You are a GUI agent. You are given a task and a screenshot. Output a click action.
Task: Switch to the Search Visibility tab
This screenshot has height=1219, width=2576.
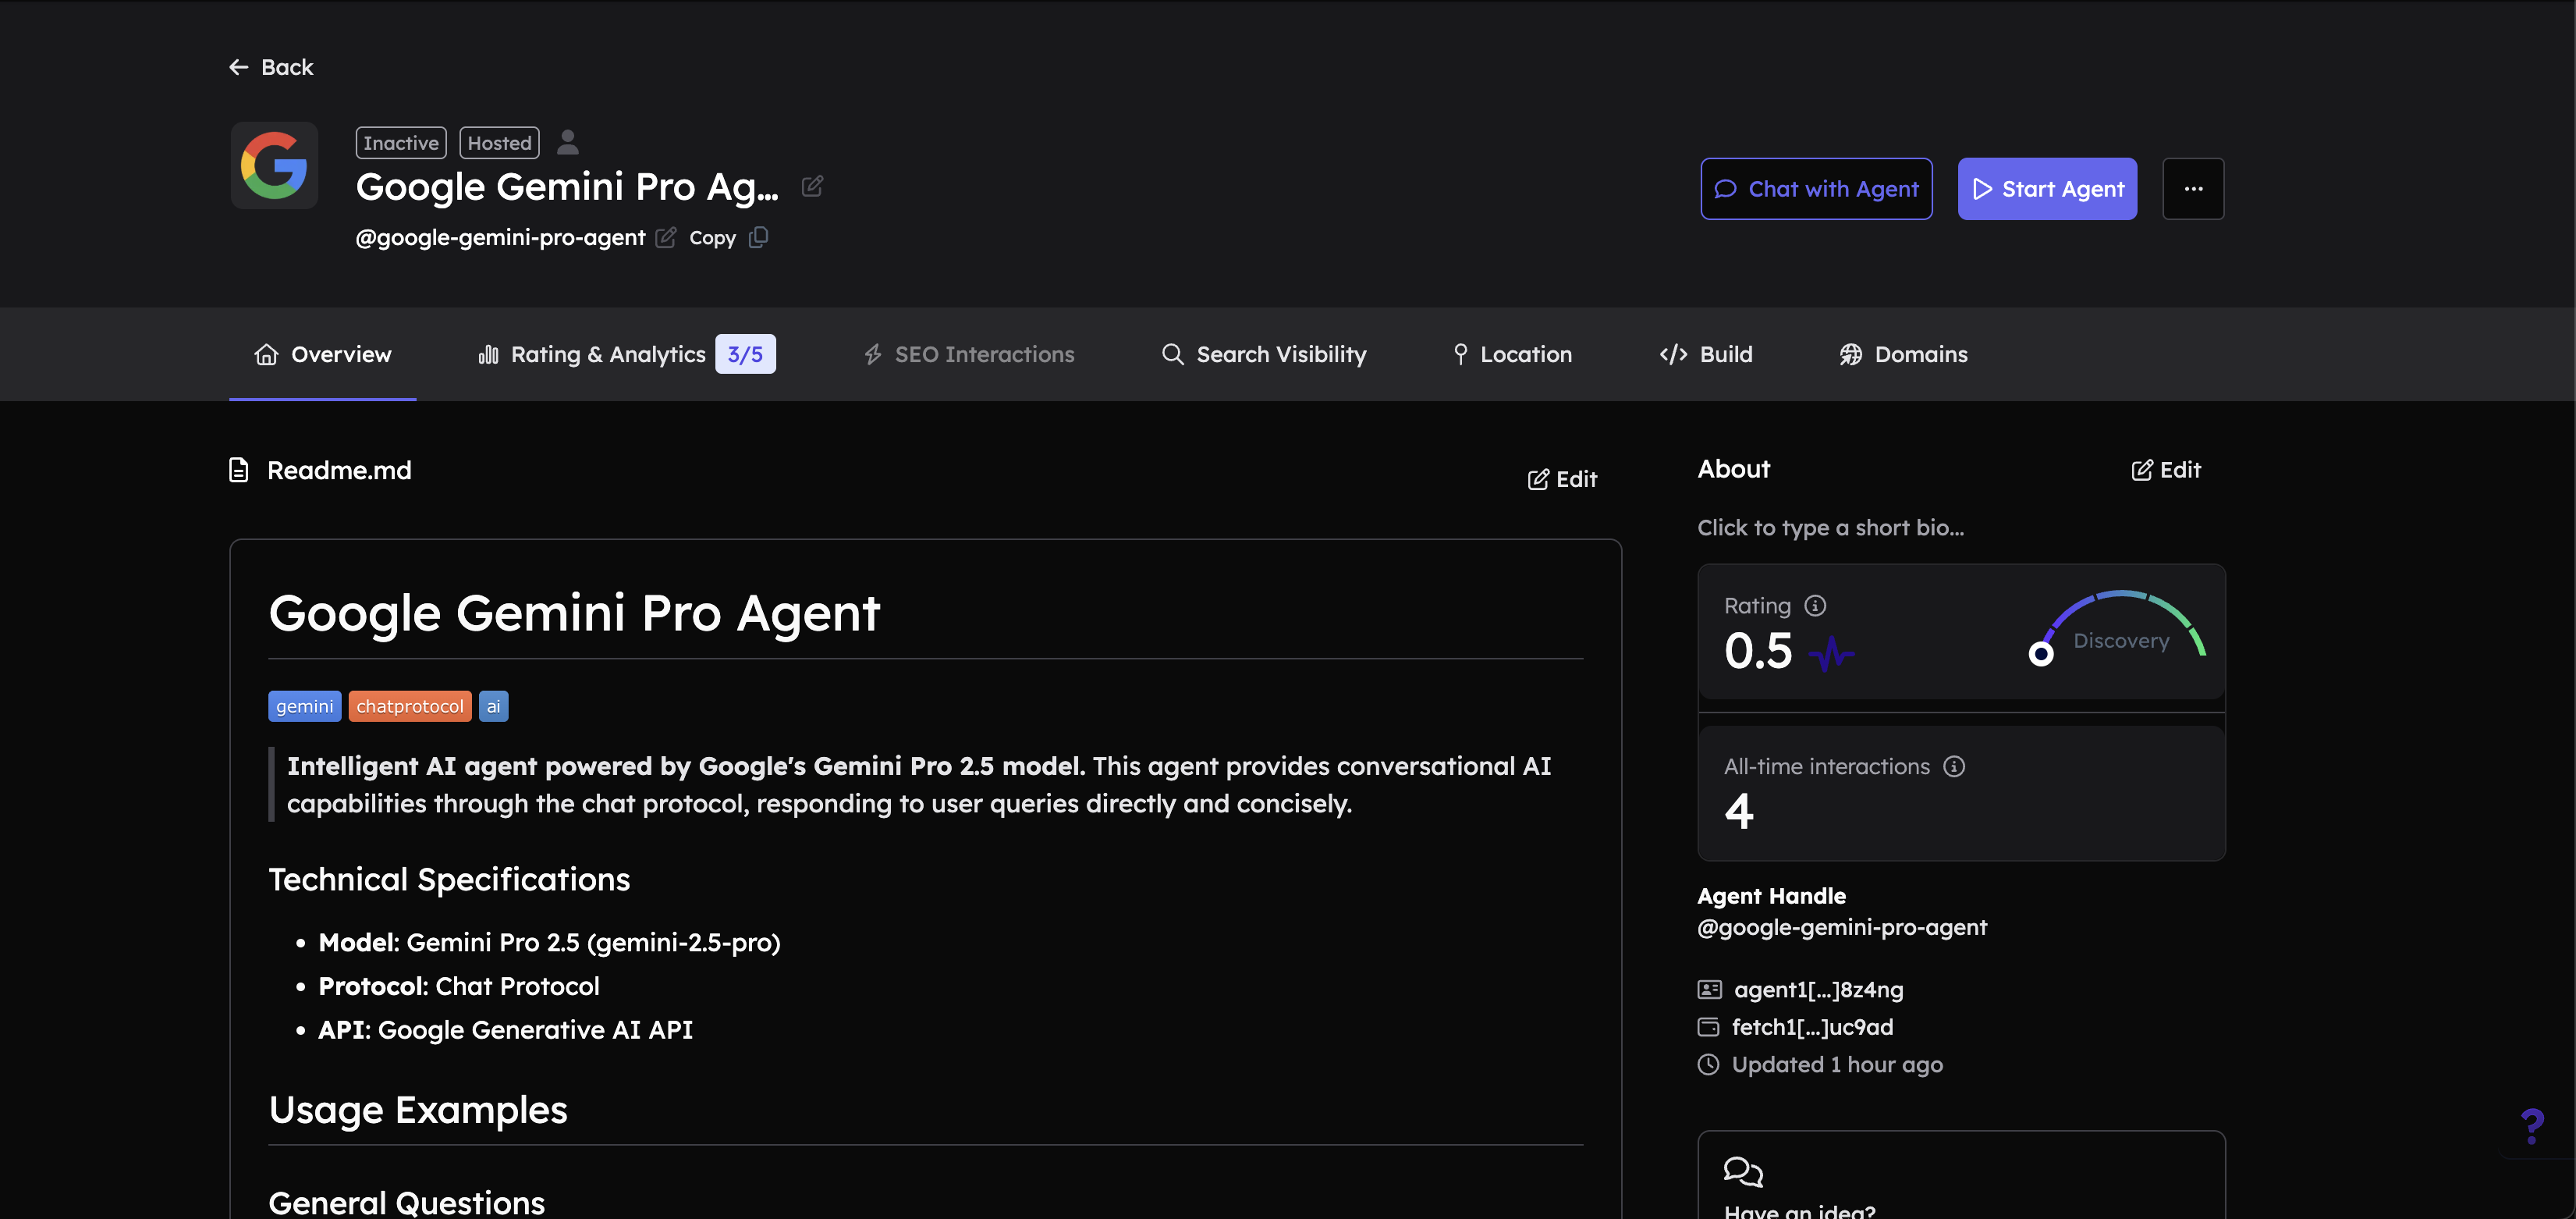(1264, 355)
